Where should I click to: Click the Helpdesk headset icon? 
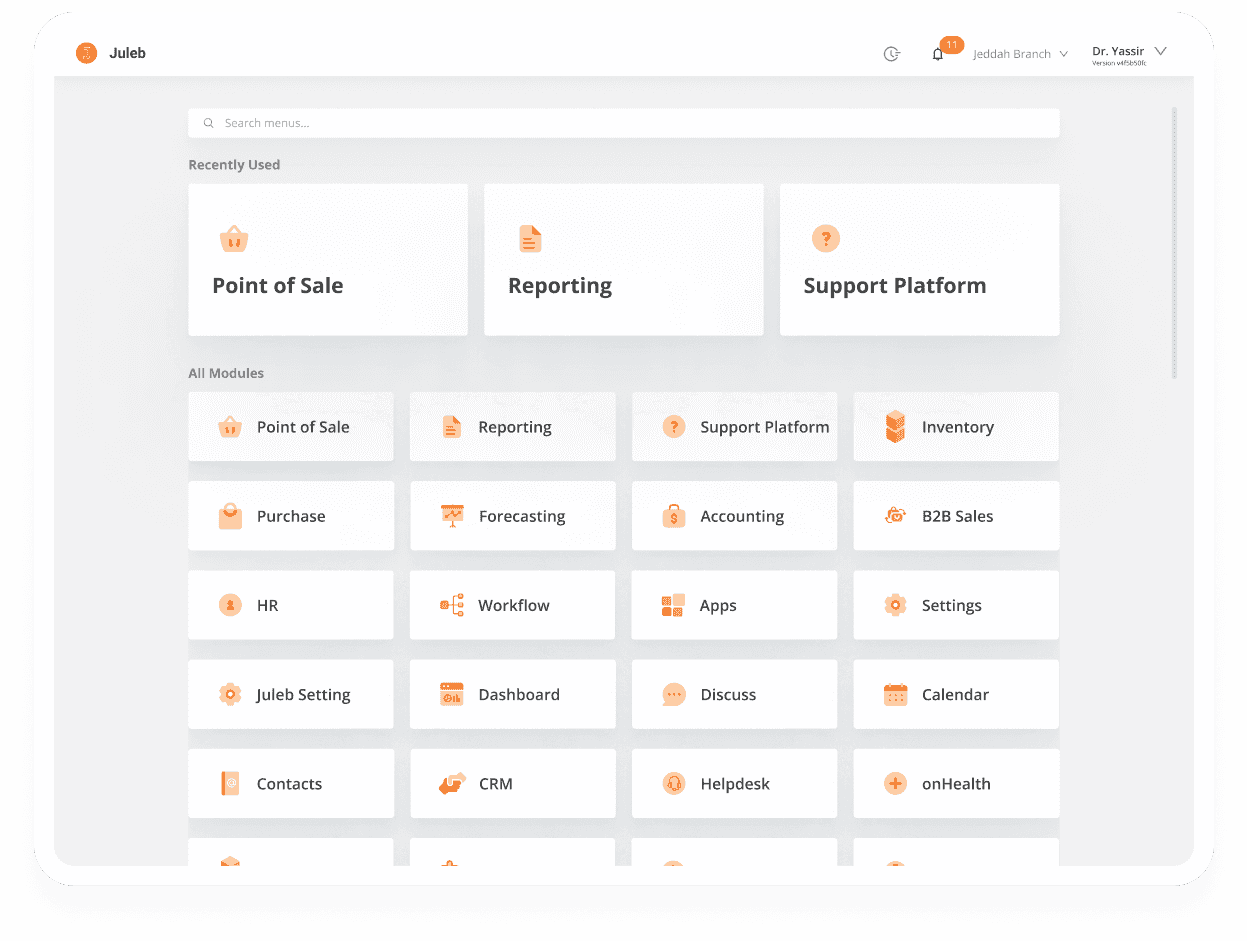point(674,784)
